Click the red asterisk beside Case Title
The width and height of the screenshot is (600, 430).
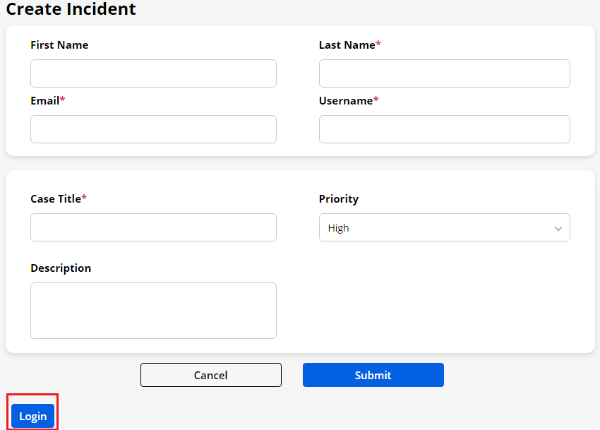84,198
